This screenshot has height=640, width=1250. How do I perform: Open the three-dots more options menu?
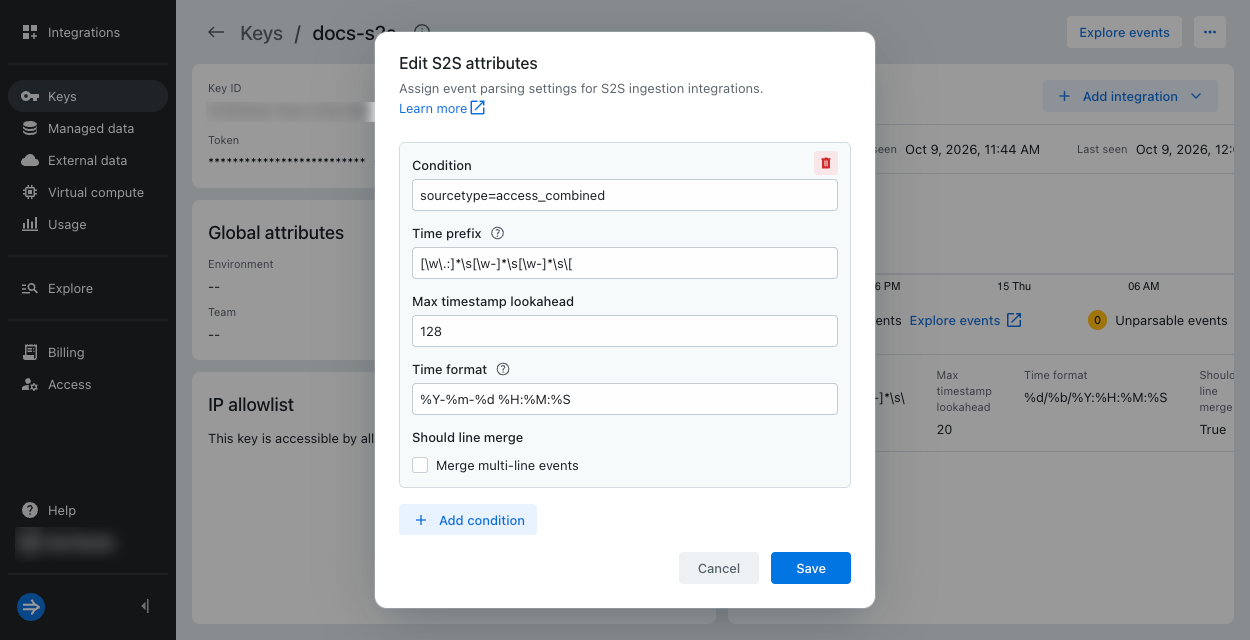click(x=1210, y=32)
